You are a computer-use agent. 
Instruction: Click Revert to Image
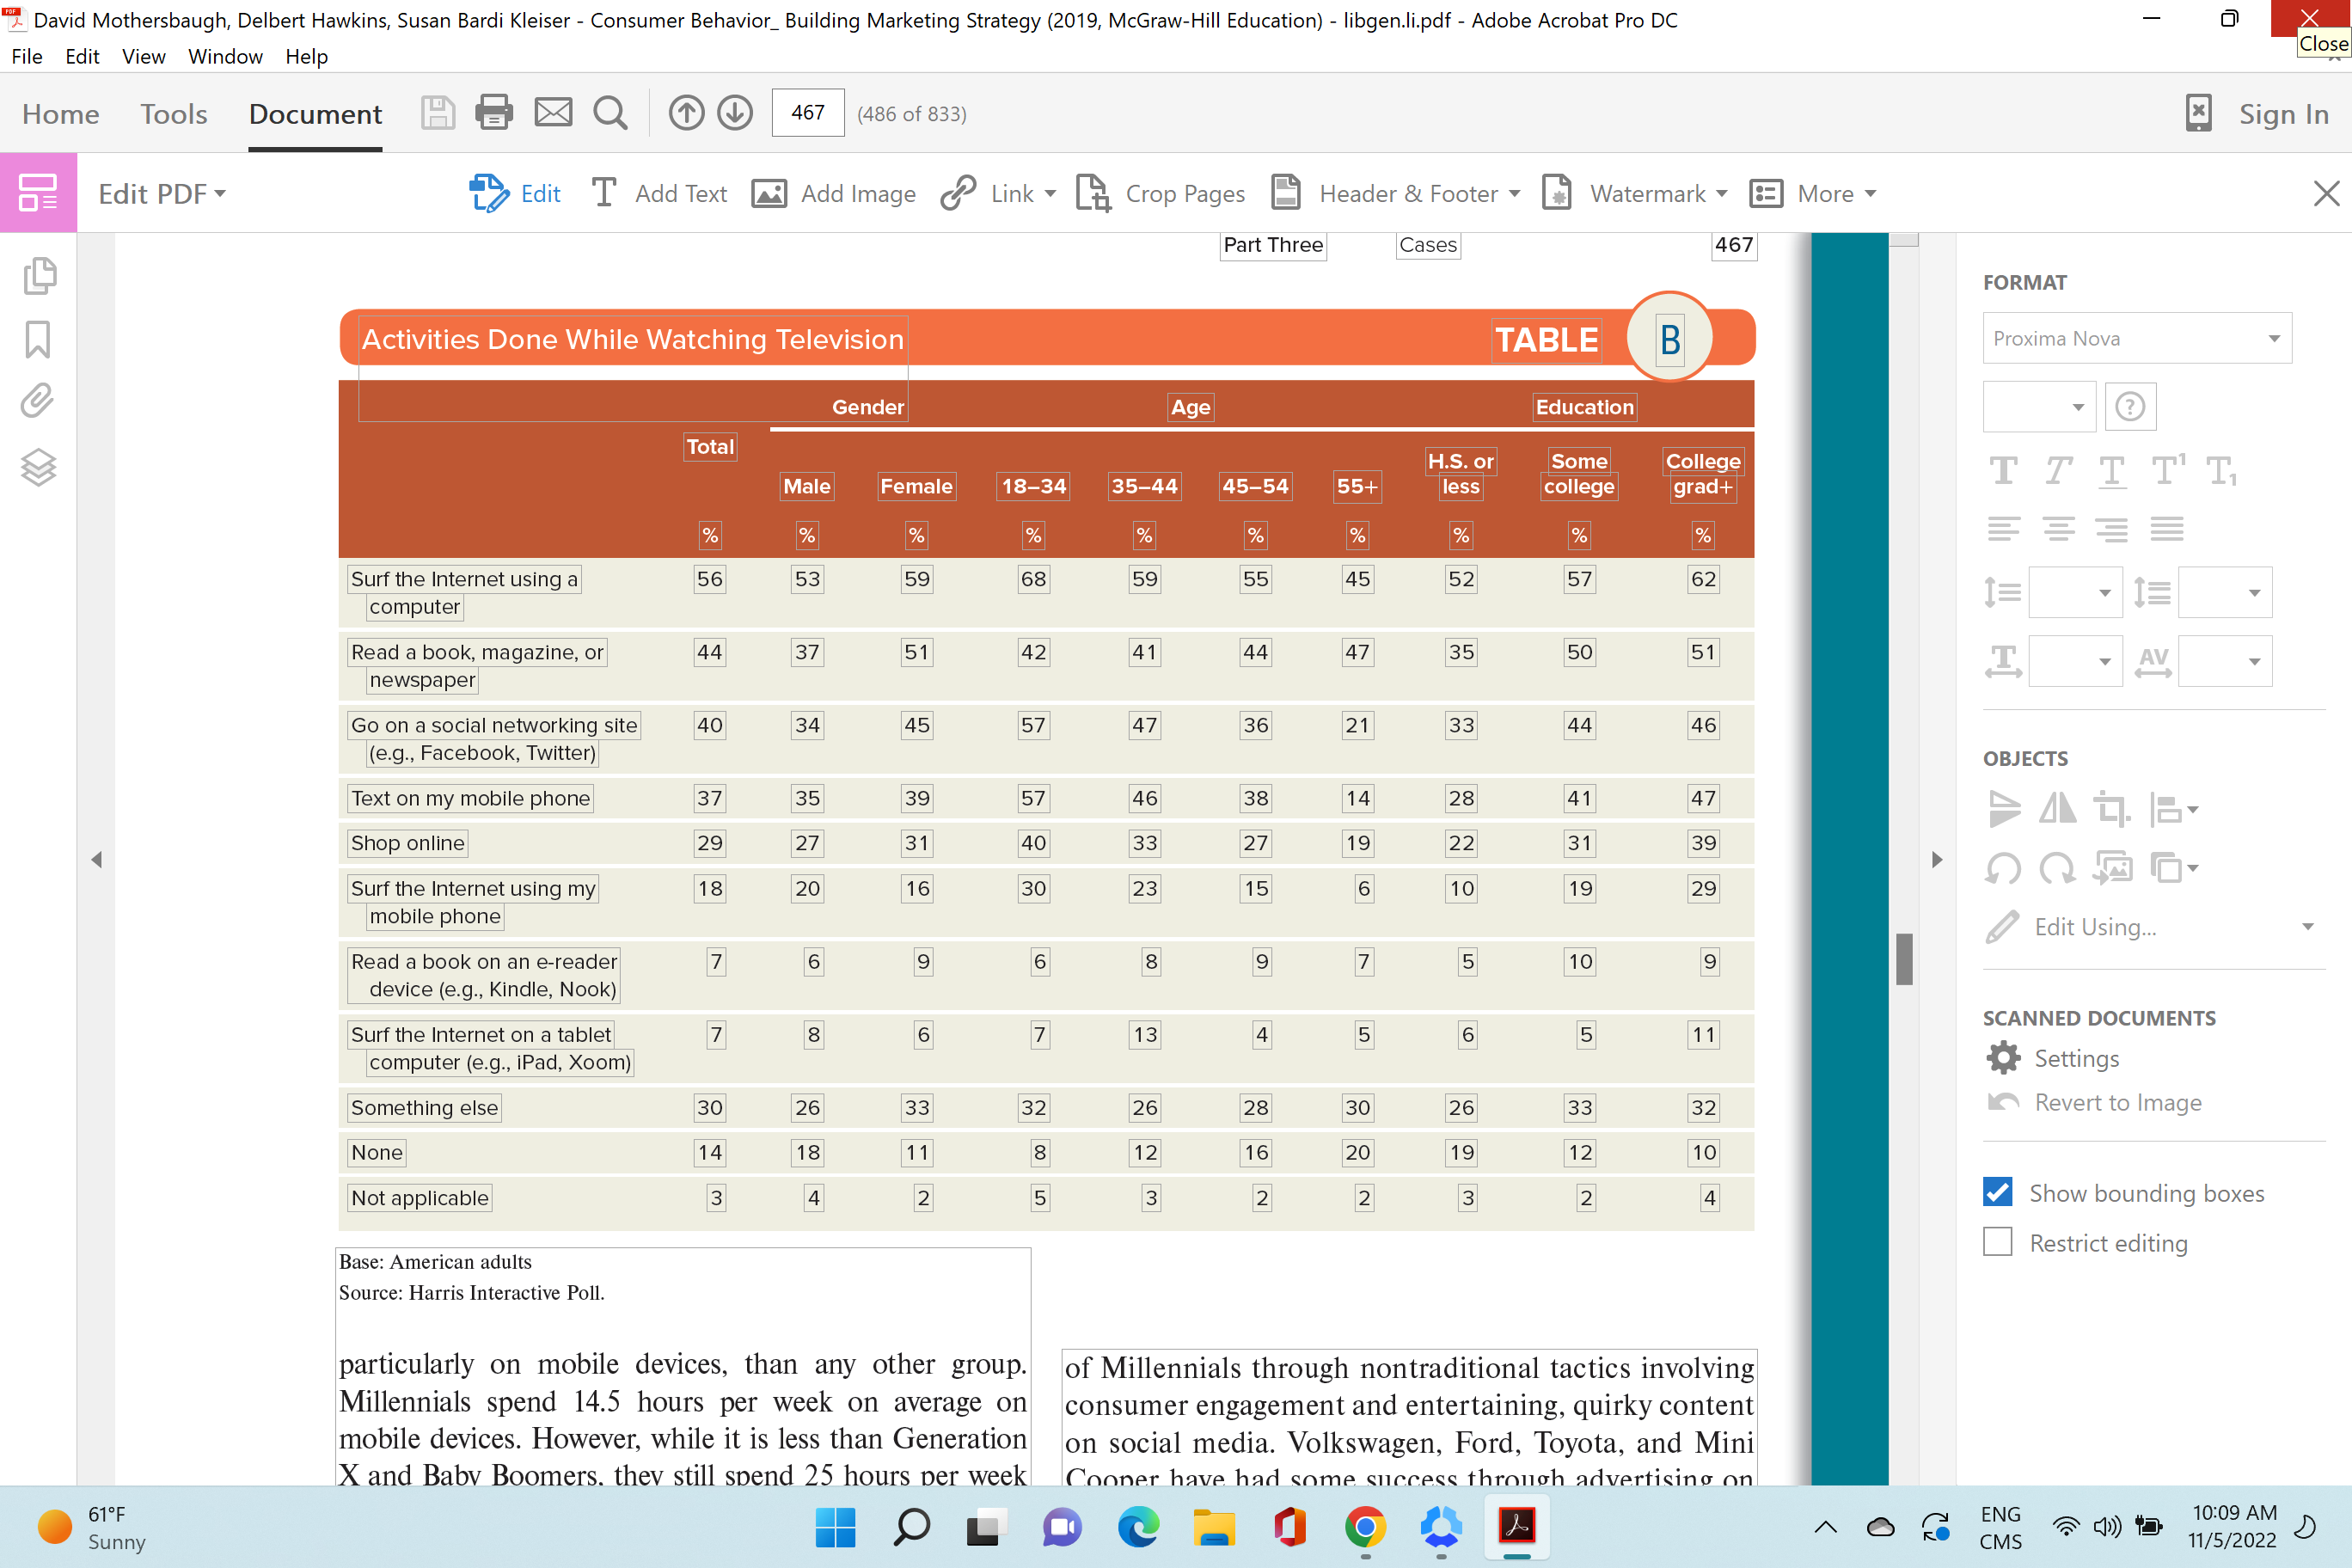click(x=2094, y=1102)
